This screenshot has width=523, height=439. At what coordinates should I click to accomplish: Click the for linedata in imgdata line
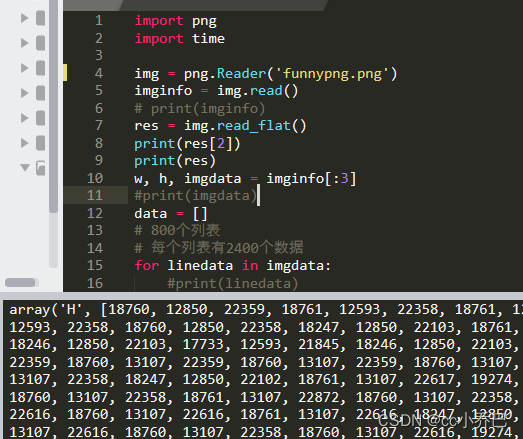point(232,266)
